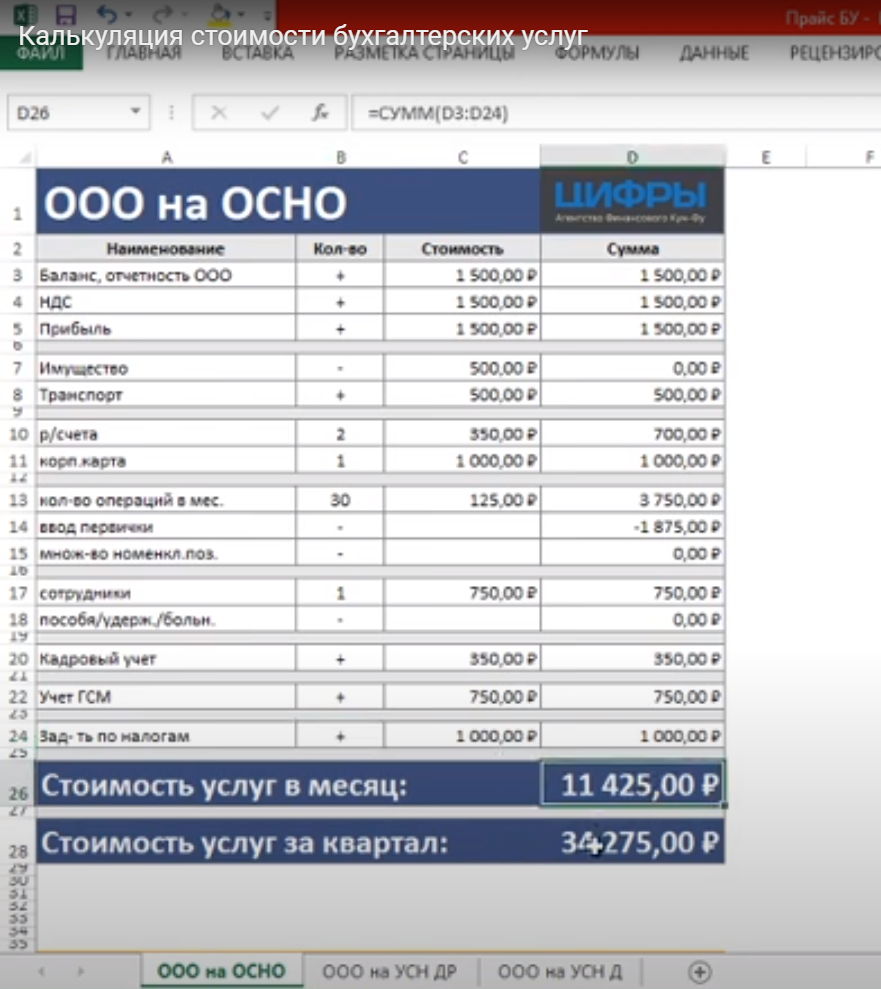Select the Имущество cell
The height and width of the screenshot is (989, 881).
pyautogui.click(x=166, y=368)
